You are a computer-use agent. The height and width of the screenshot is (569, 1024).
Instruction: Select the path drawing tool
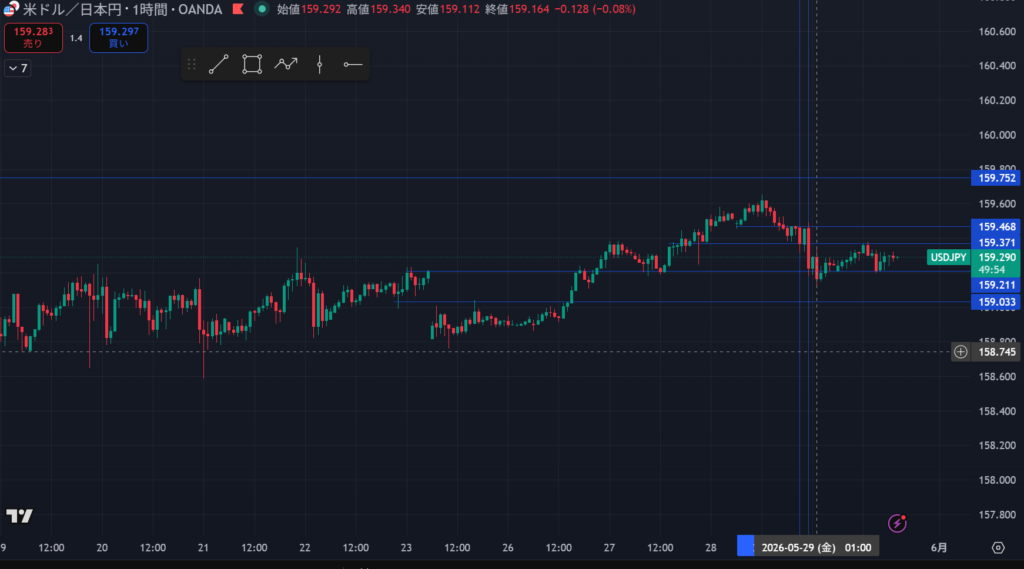click(x=286, y=64)
